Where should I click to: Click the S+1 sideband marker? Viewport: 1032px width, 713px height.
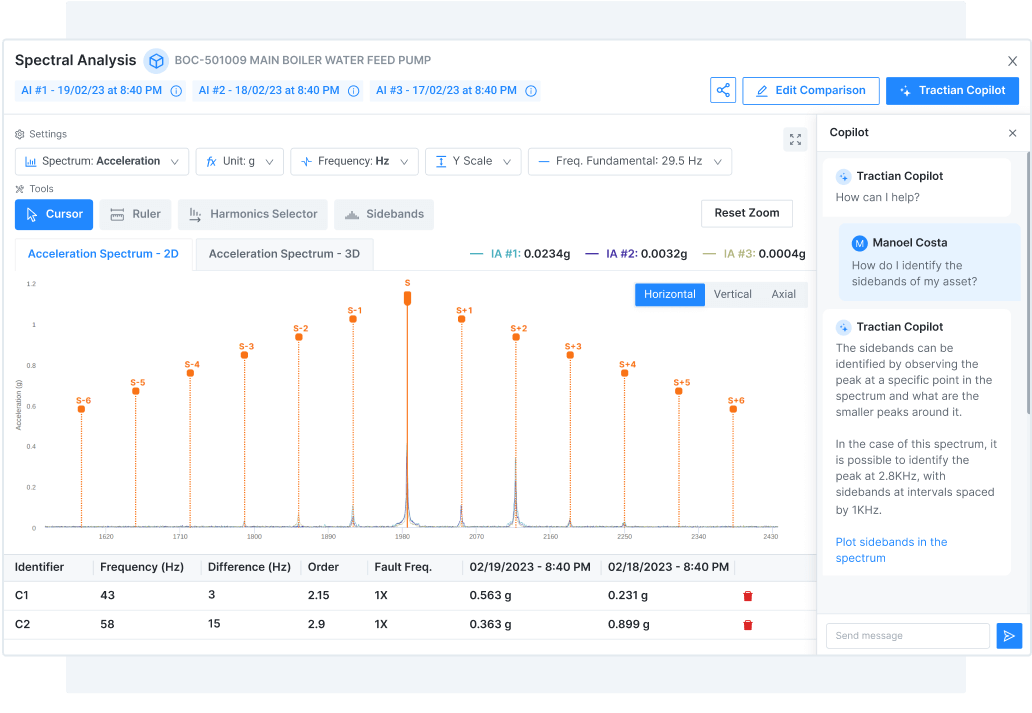[x=462, y=320]
